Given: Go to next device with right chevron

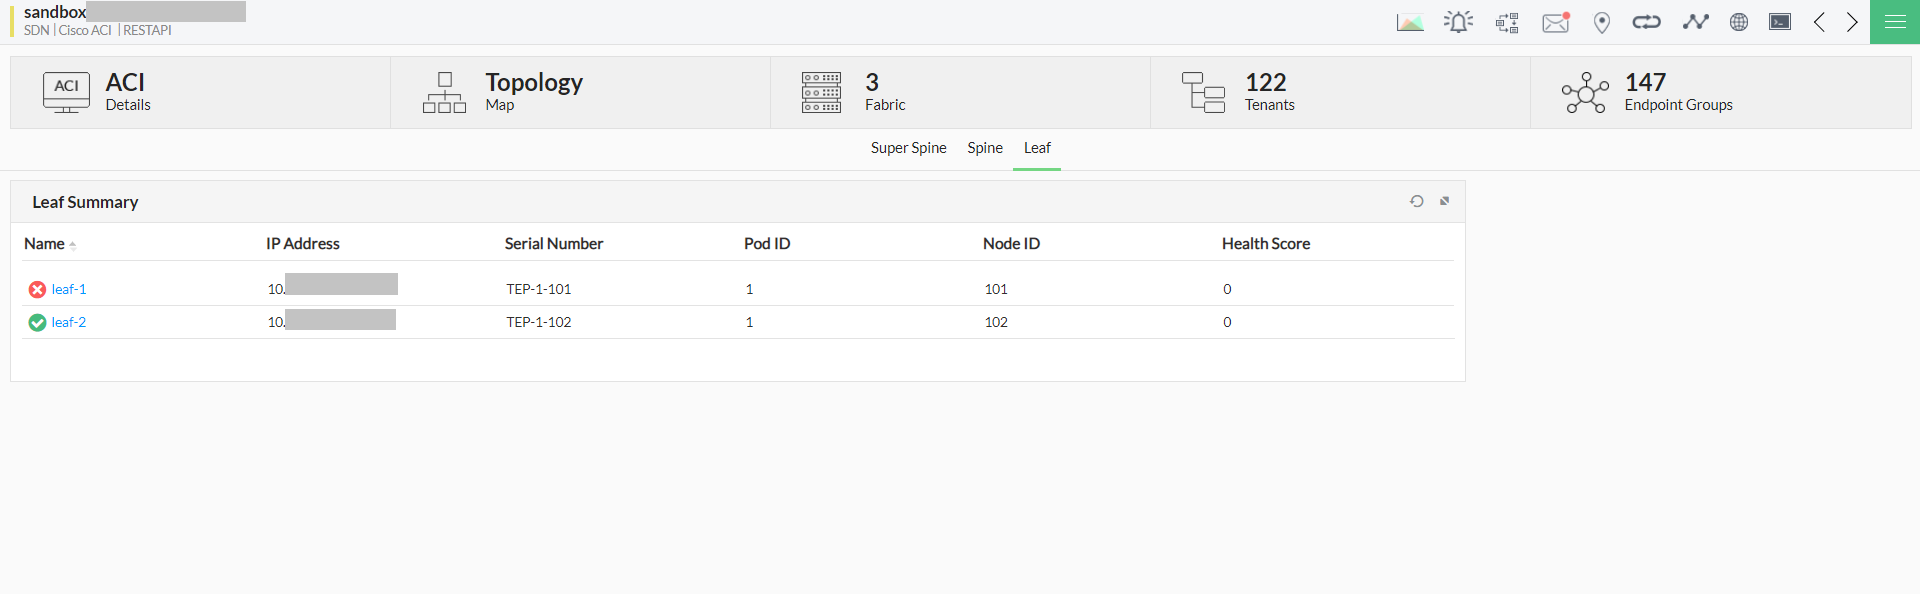Looking at the screenshot, I should point(1852,22).
